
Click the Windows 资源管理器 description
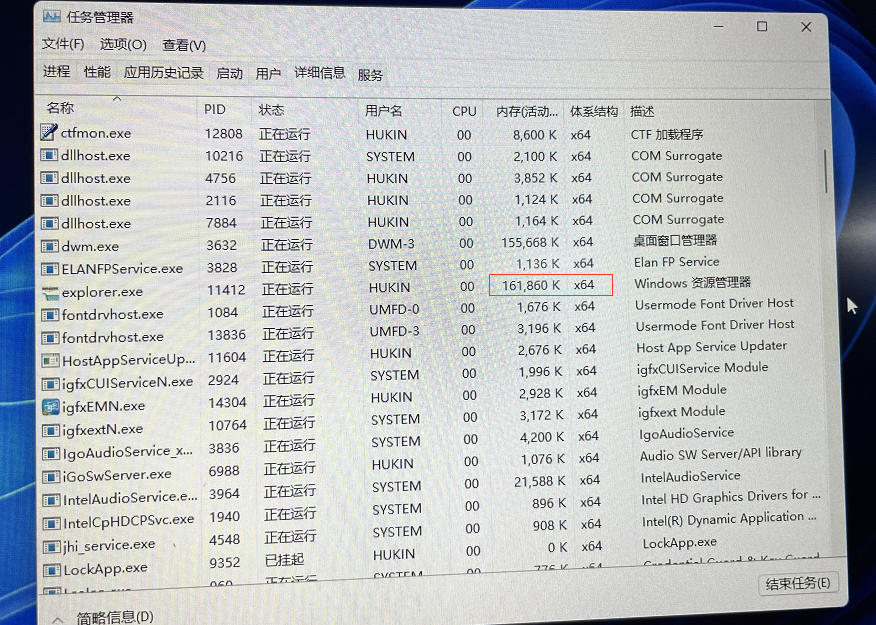[x=692, y=283]
